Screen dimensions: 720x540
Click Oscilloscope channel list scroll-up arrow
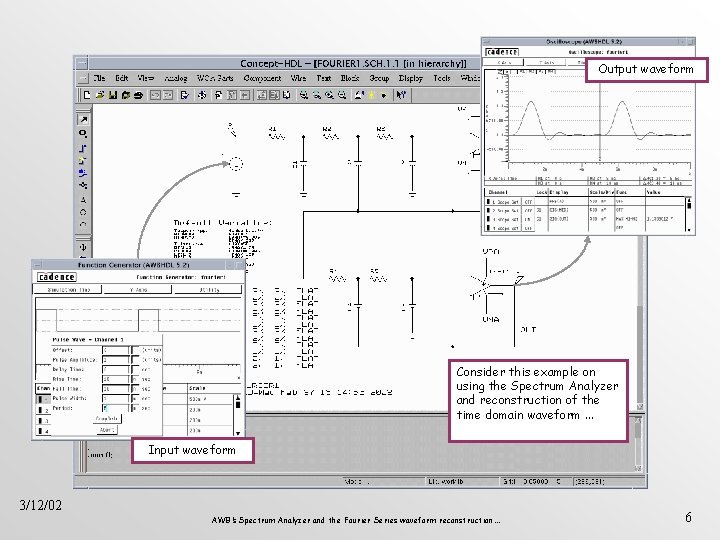[x=689, y=199]
